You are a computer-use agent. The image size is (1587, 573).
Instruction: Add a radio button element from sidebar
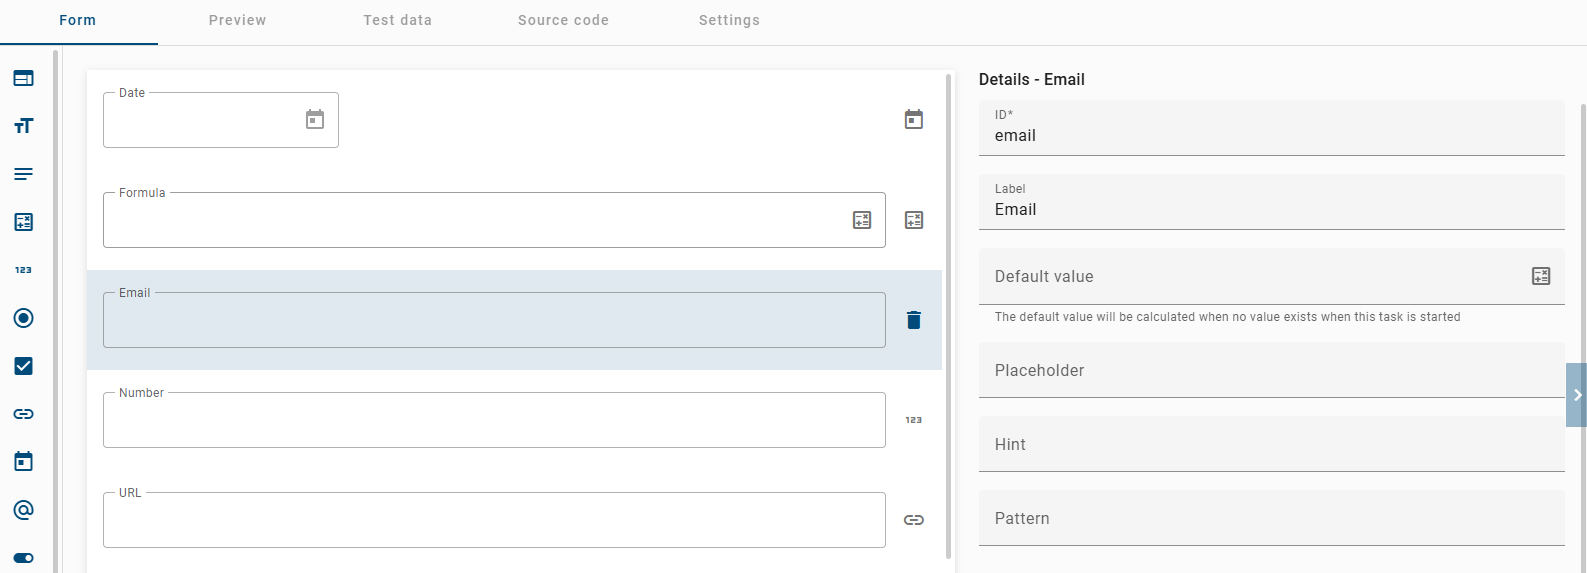24,318
